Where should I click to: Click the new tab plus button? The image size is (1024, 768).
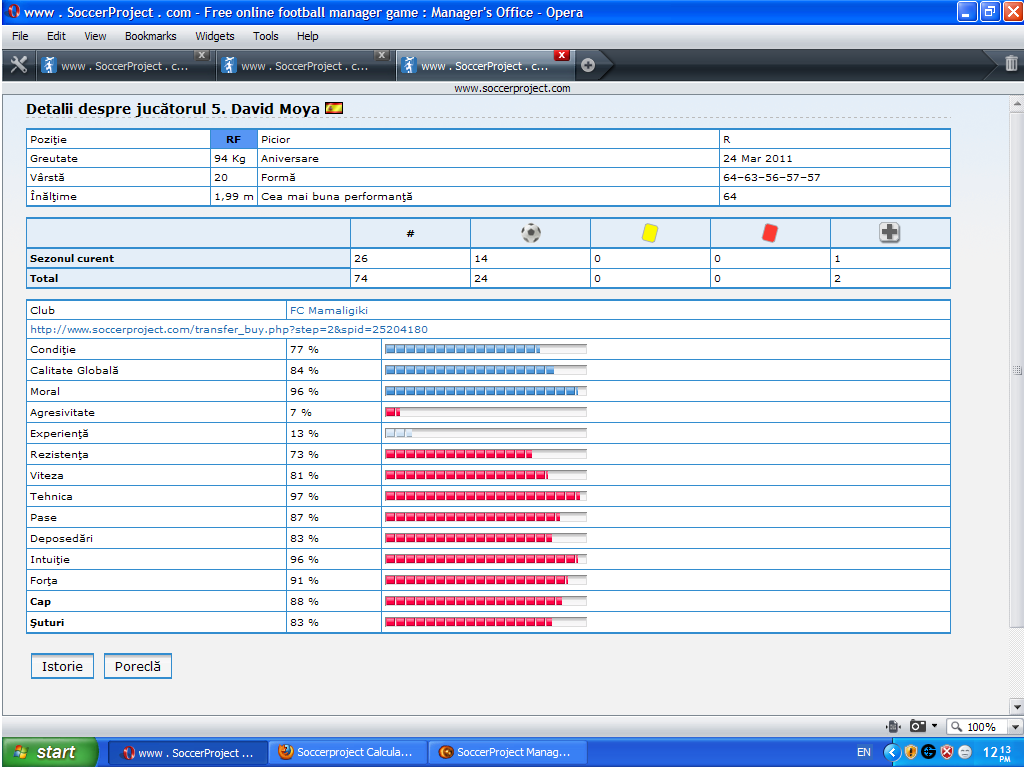(x=588, y=65)
